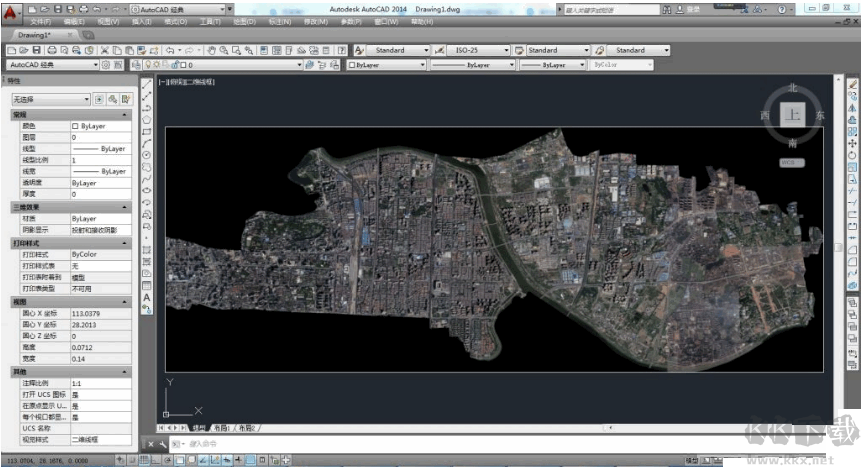Click the ViewCube top face 上
861x467 pixels.
tap(792, 115)
